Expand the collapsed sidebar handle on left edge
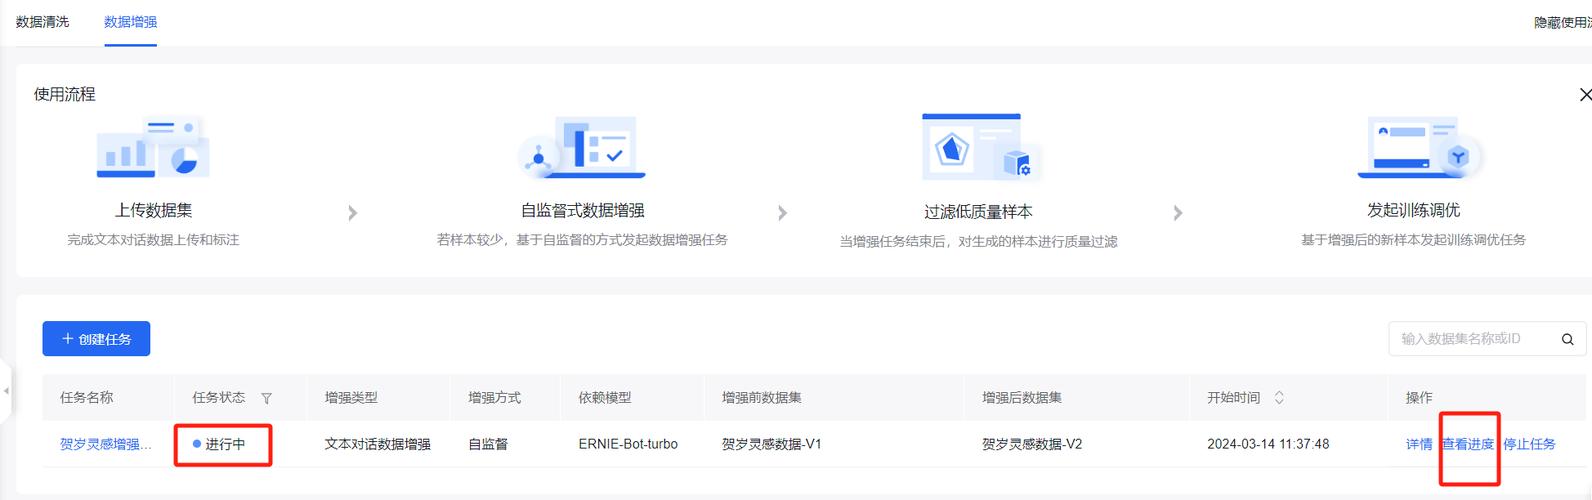Screen dimensions: 1592x500 tap(5, 390)
